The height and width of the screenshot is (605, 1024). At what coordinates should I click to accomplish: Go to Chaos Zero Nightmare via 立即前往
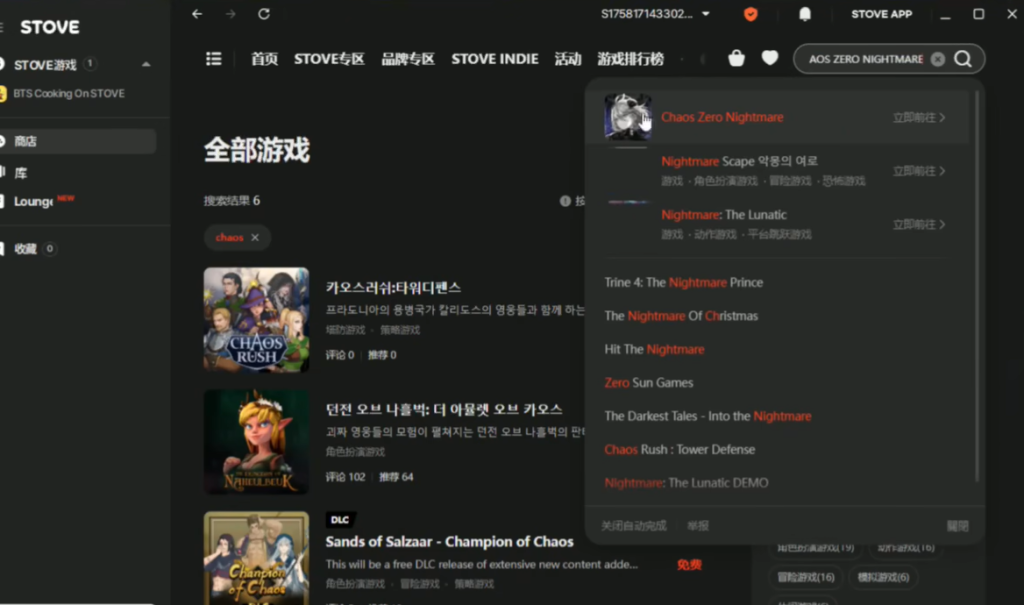coord(918,118)
